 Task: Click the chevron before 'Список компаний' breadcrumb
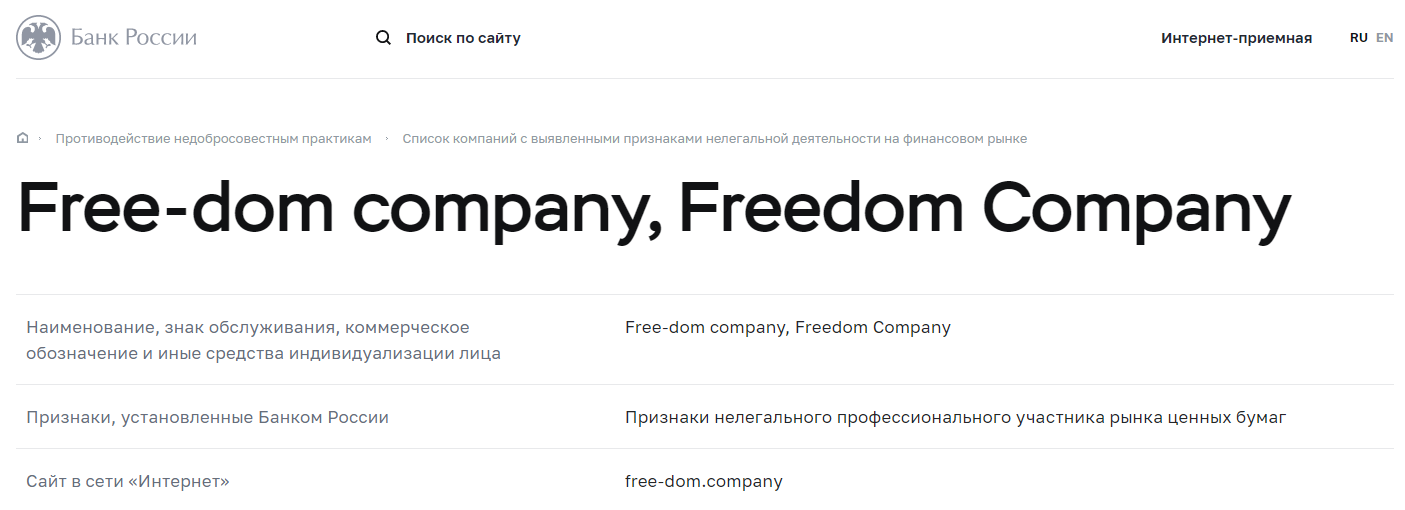coord(387,138)
